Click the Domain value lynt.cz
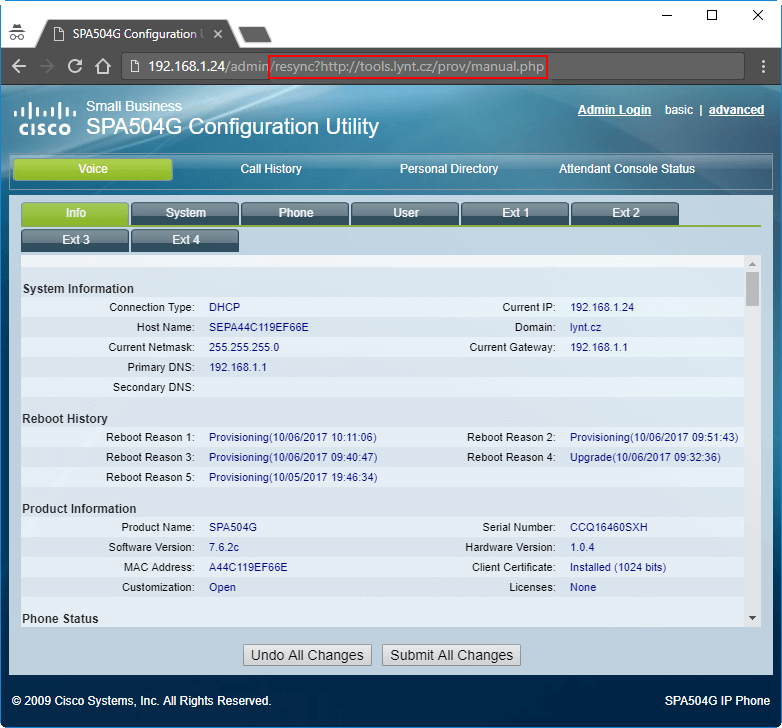 click(585, 327)
